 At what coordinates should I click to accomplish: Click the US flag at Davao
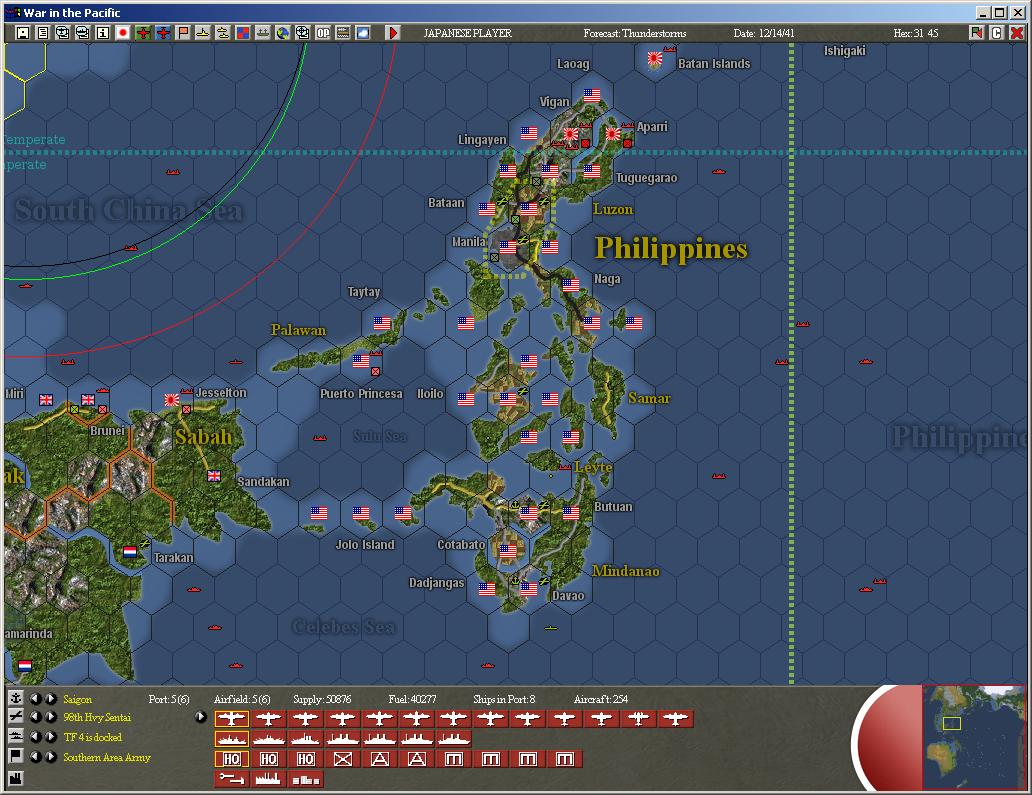click(x=529, y=589)
